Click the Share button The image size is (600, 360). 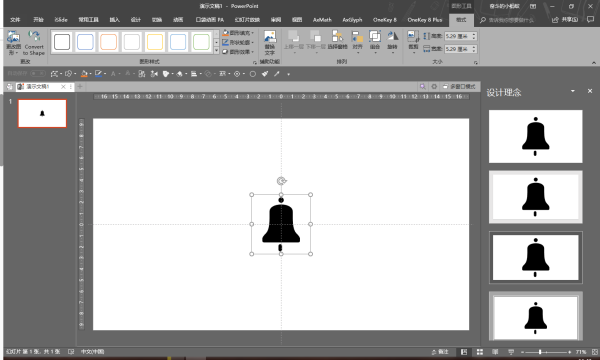tap(565, 20)
